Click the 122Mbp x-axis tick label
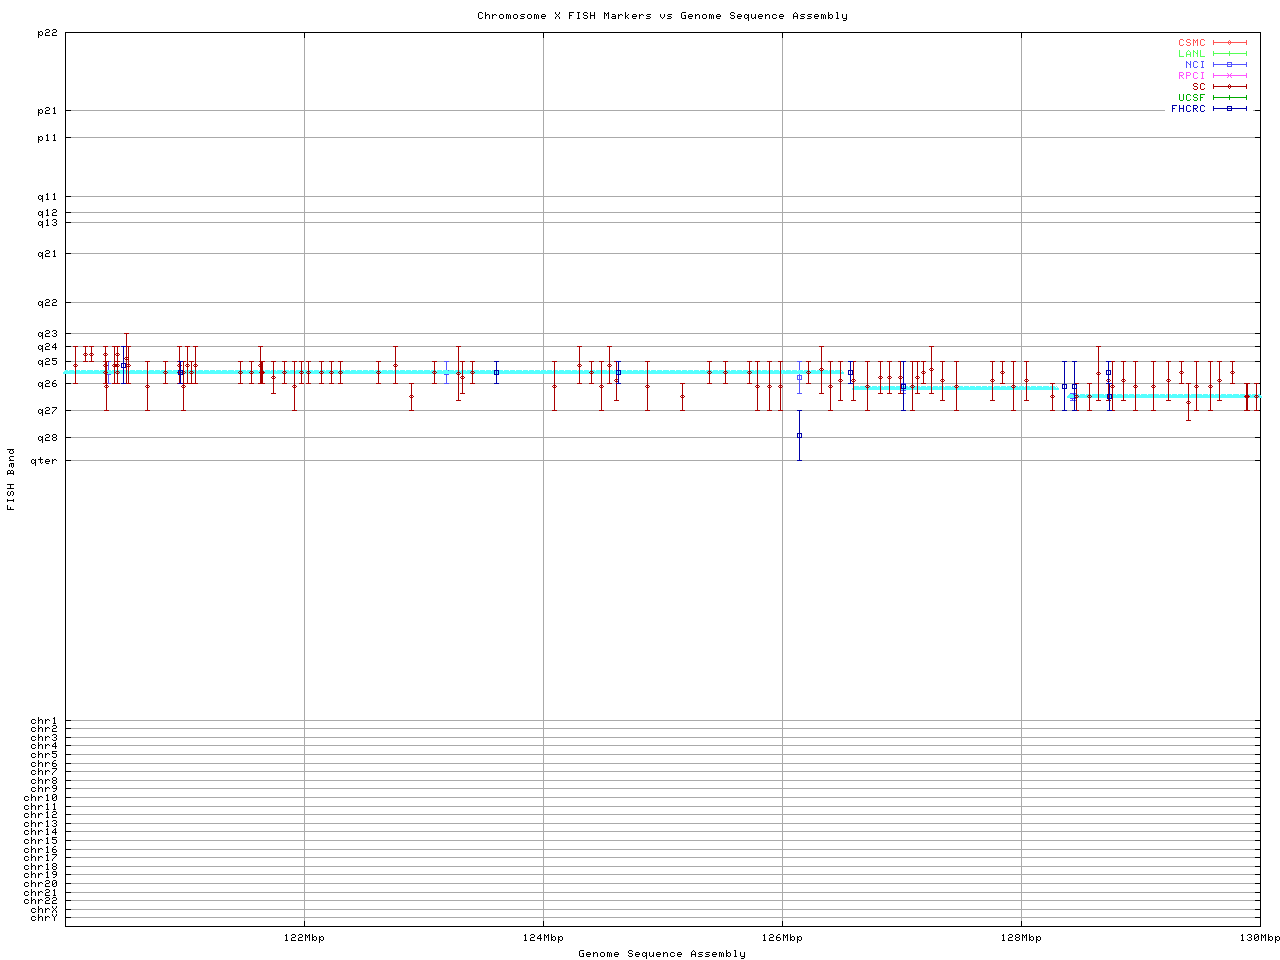Screen dimensions: 1280x960 304,938
